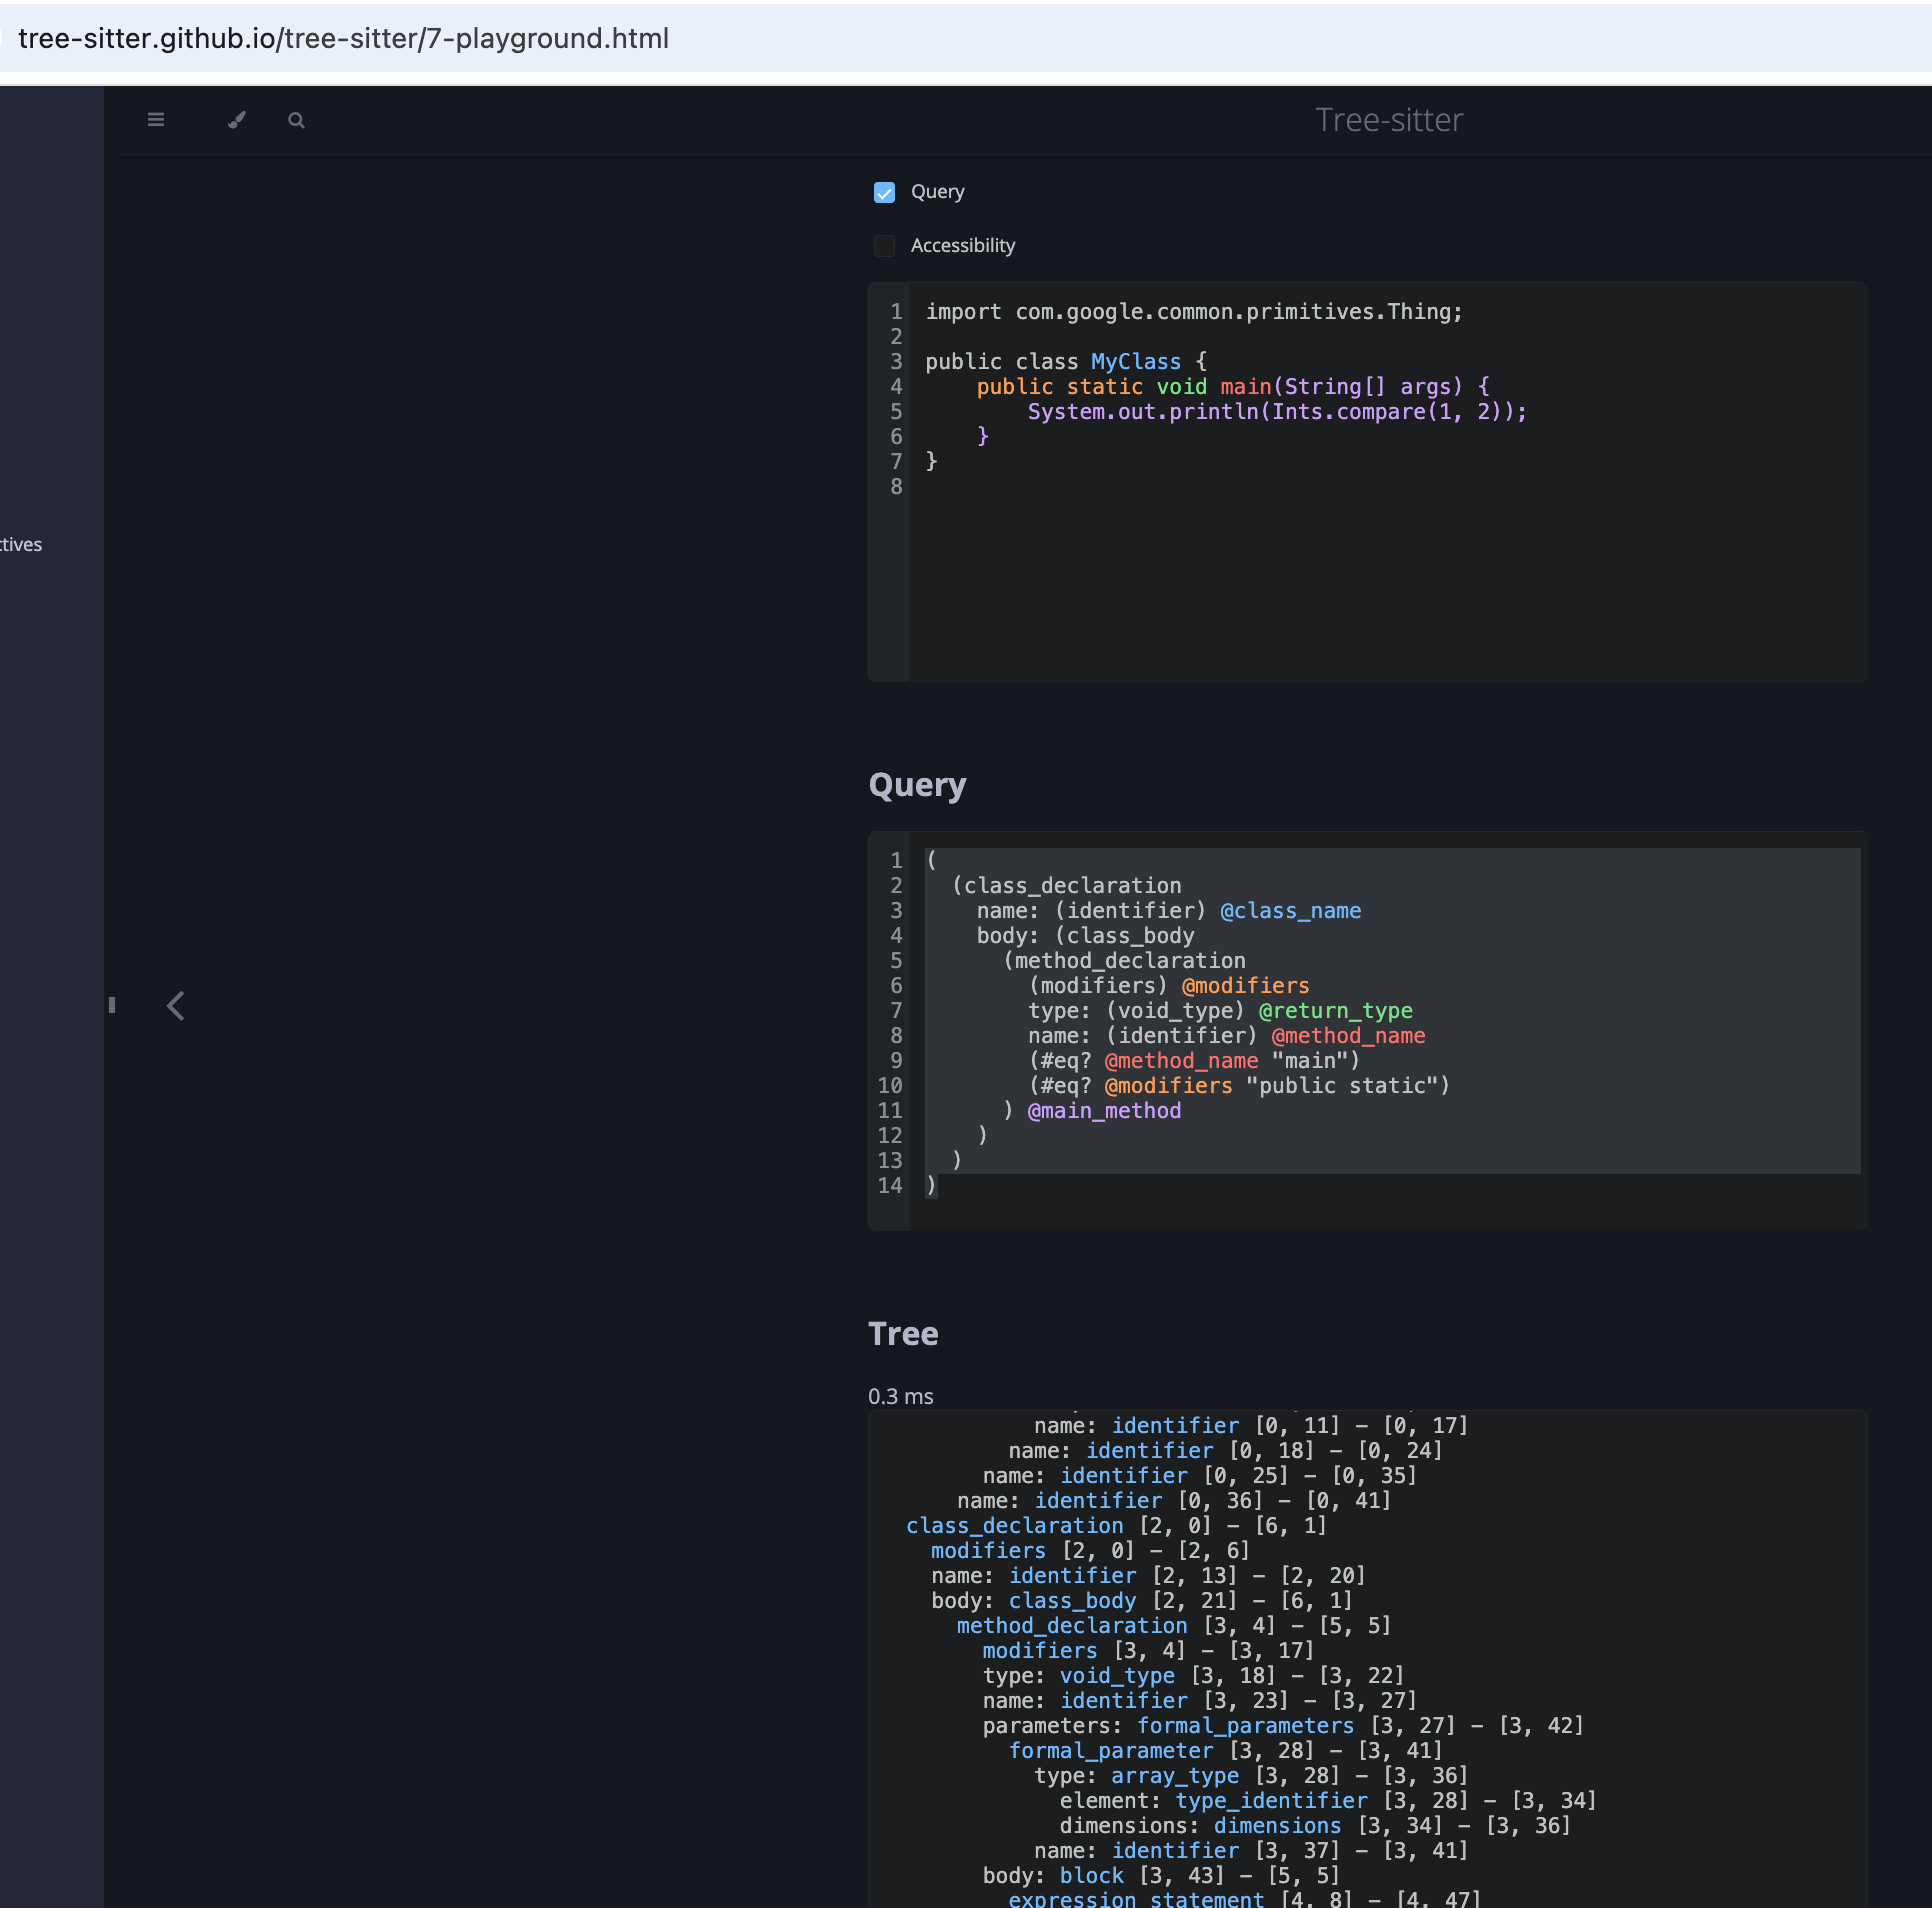Click the Tree-sitter page title
This screenshot has height=1908, width=1932.
tap(1389, 120)
